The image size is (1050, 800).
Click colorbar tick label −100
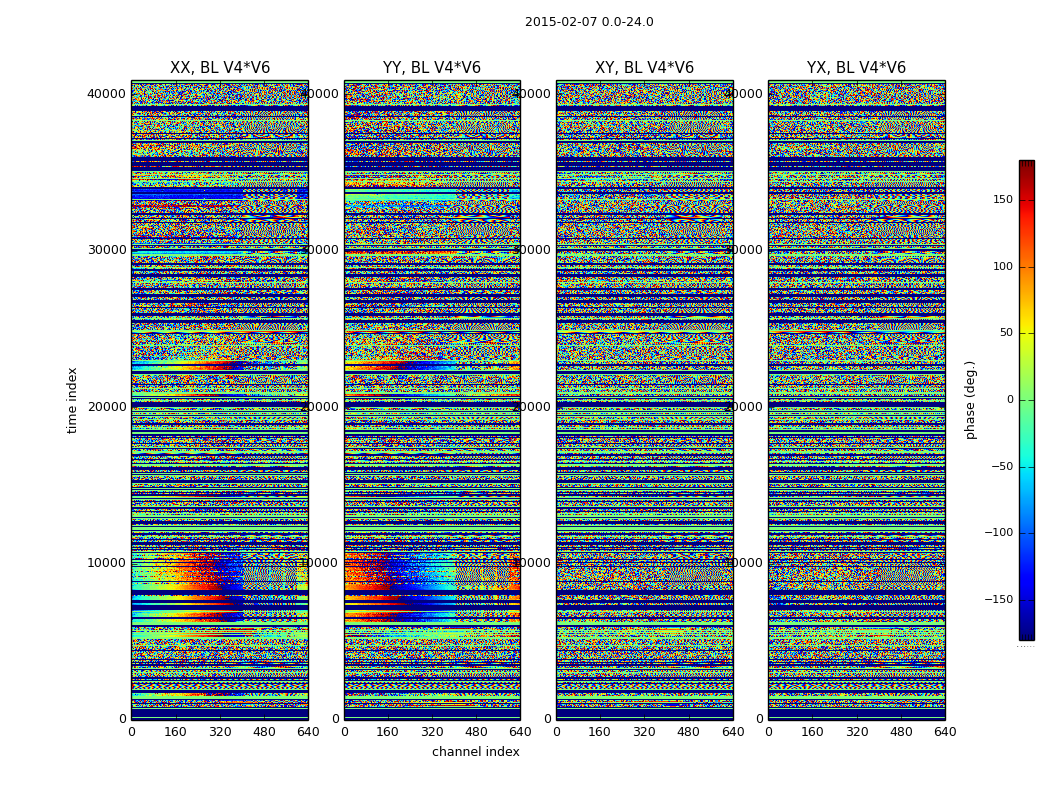click(999, 532)
